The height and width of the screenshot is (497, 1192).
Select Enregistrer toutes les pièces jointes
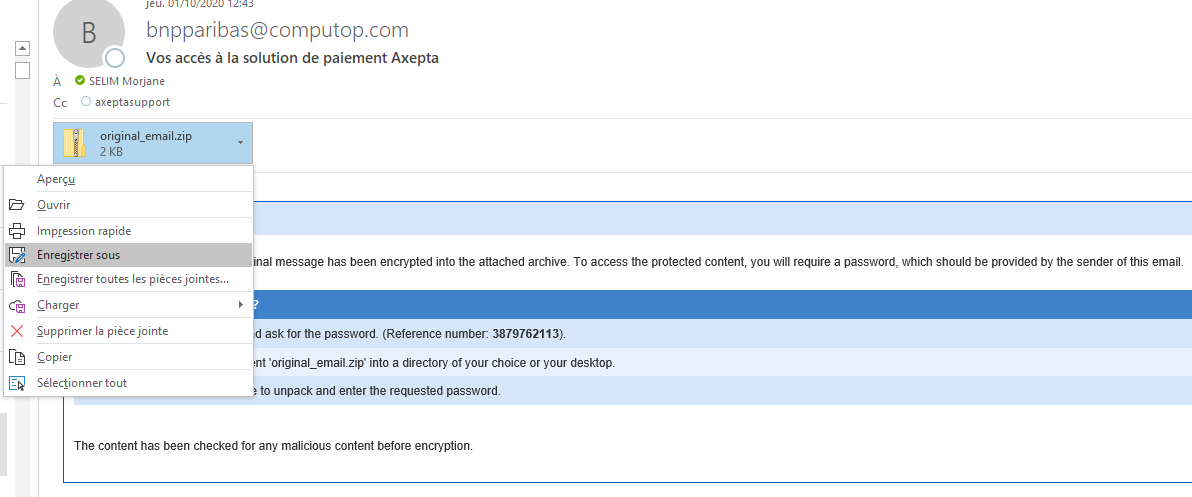133,280
